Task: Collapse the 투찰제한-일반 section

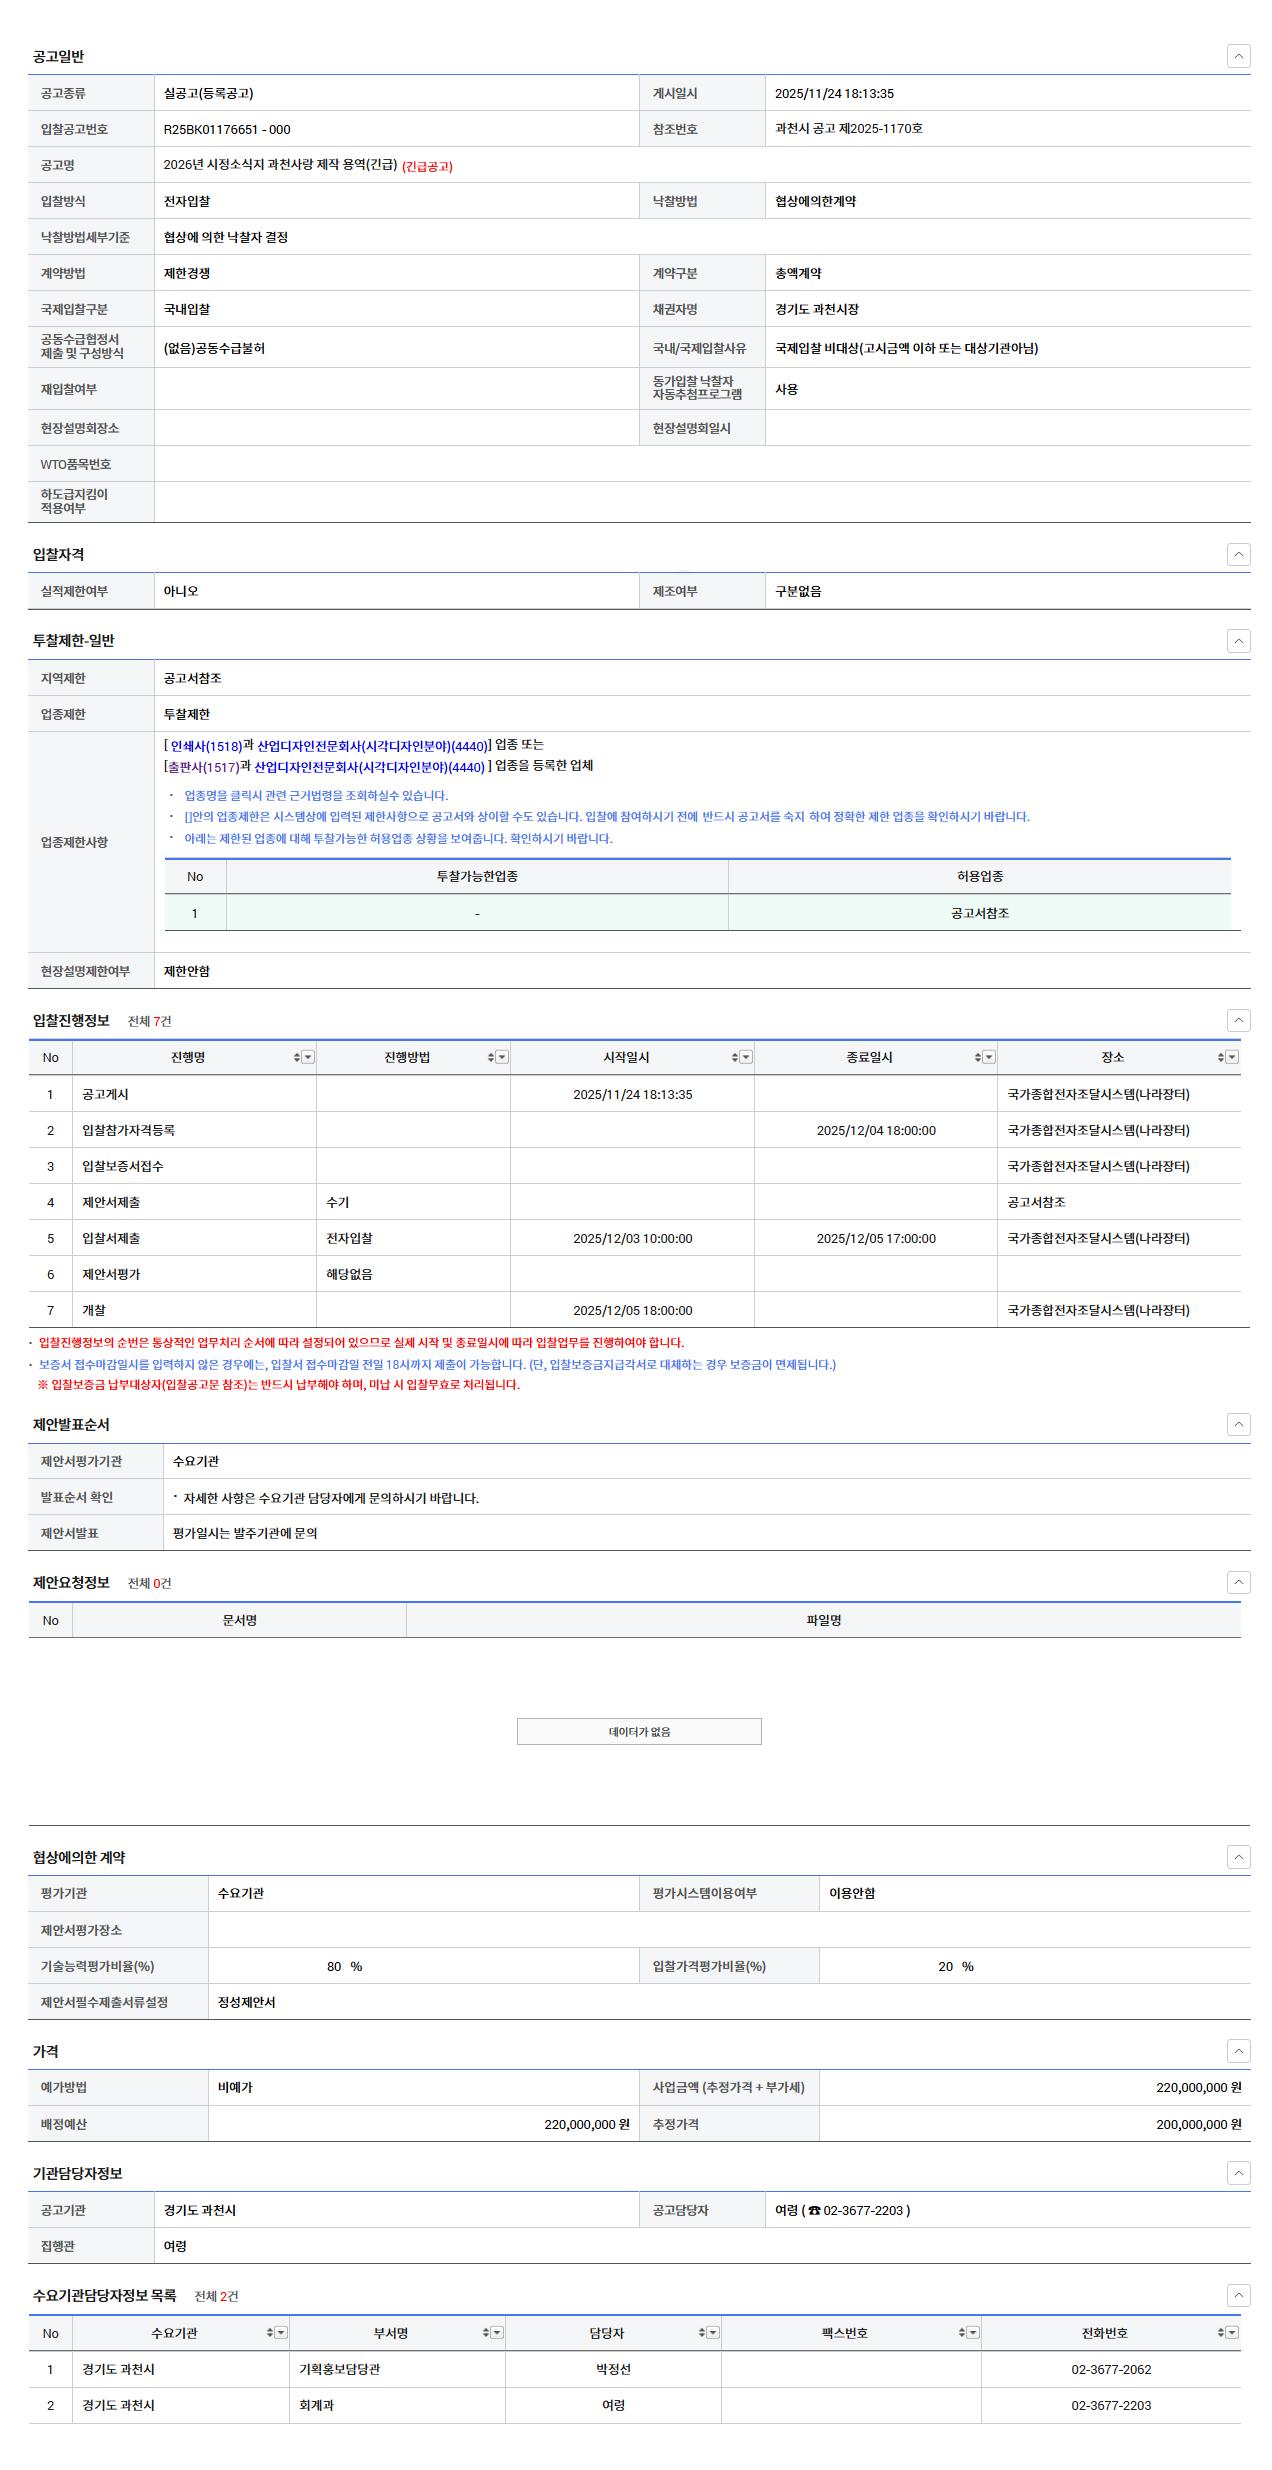Action: (1238, 641)
